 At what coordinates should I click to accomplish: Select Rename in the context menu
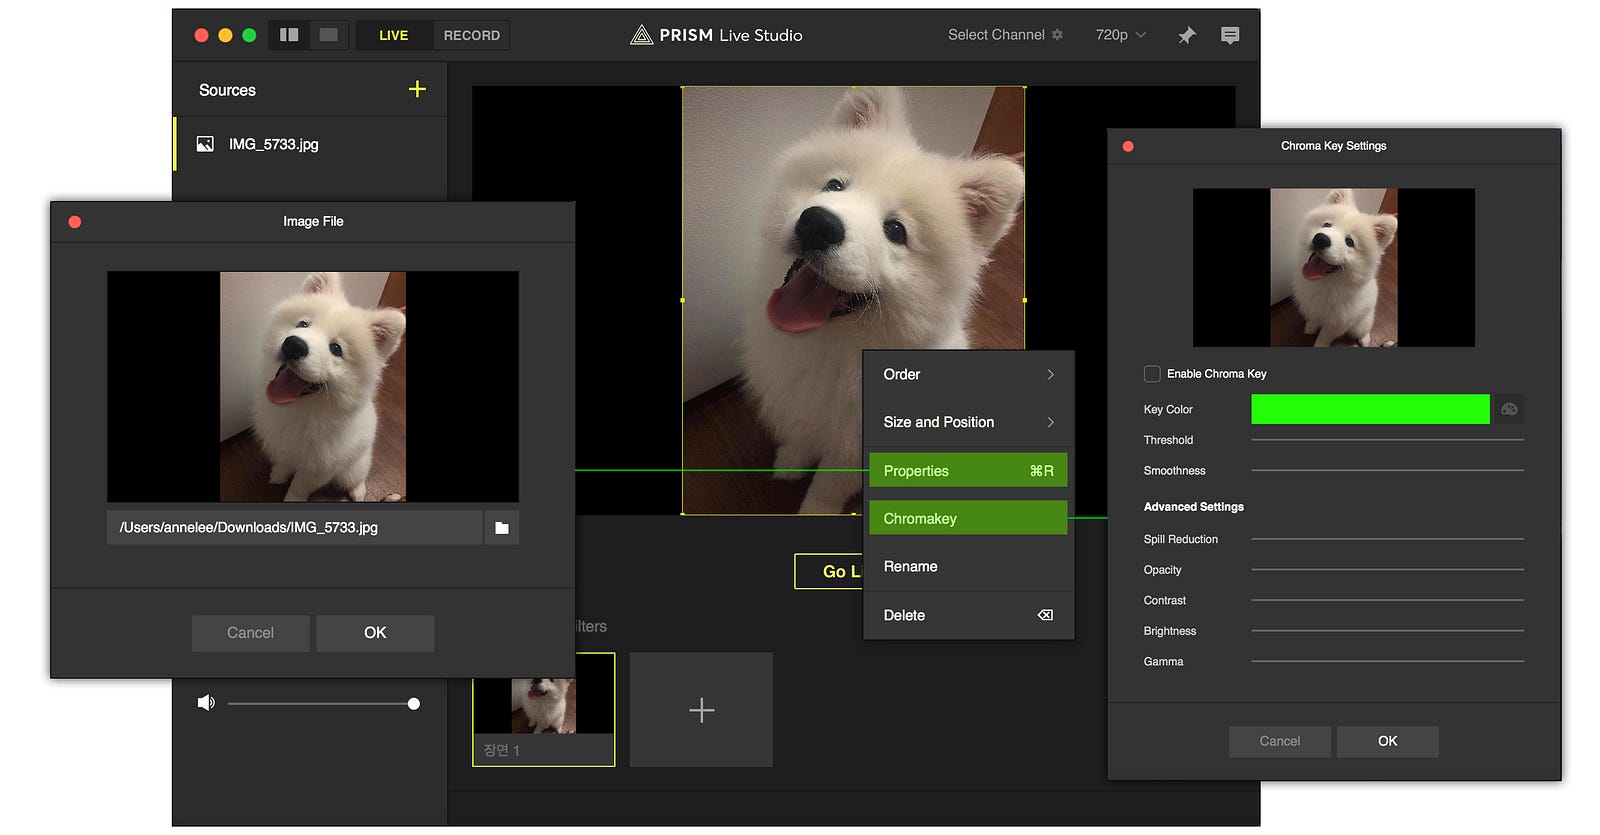click(x=967, y=566)
